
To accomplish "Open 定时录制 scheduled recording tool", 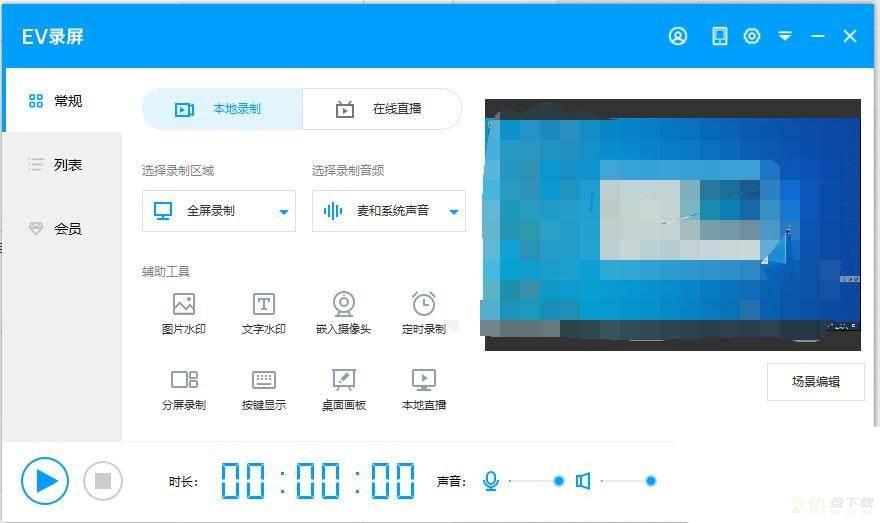I will tap(424, 313).
